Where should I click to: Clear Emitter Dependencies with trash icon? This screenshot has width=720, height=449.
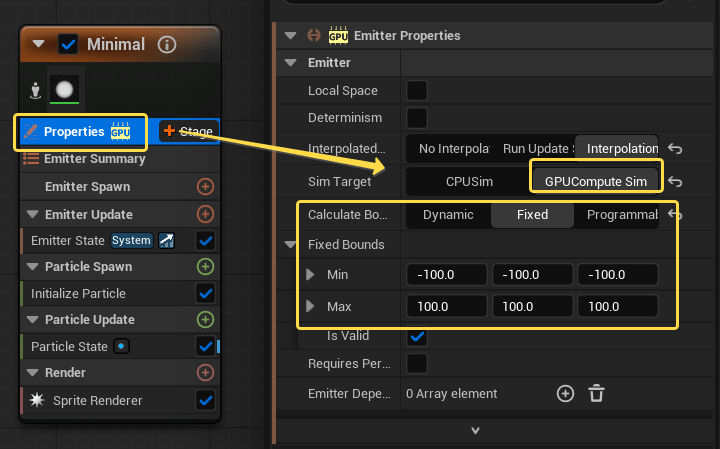tap(596, 393)
